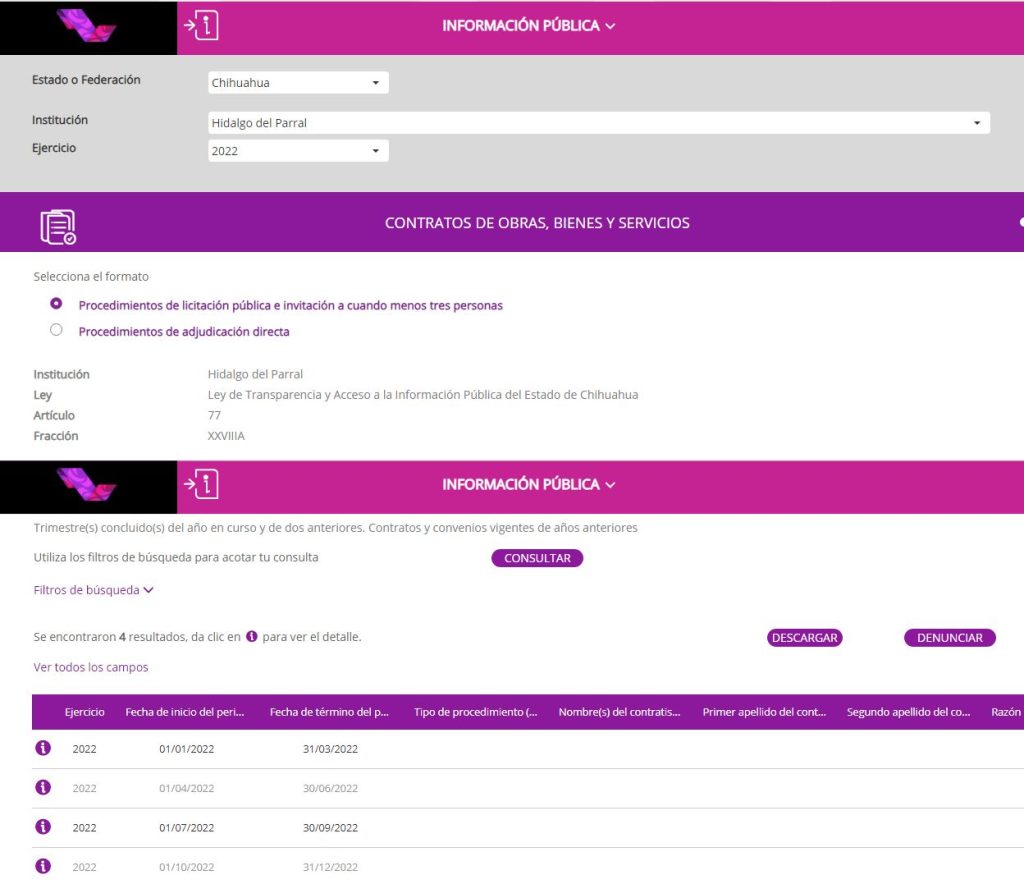Image resolution: width=1024 pixels, height=884 pixels.
Task: Click the login icon in the upper header
Action: click(x=204, y=26)
